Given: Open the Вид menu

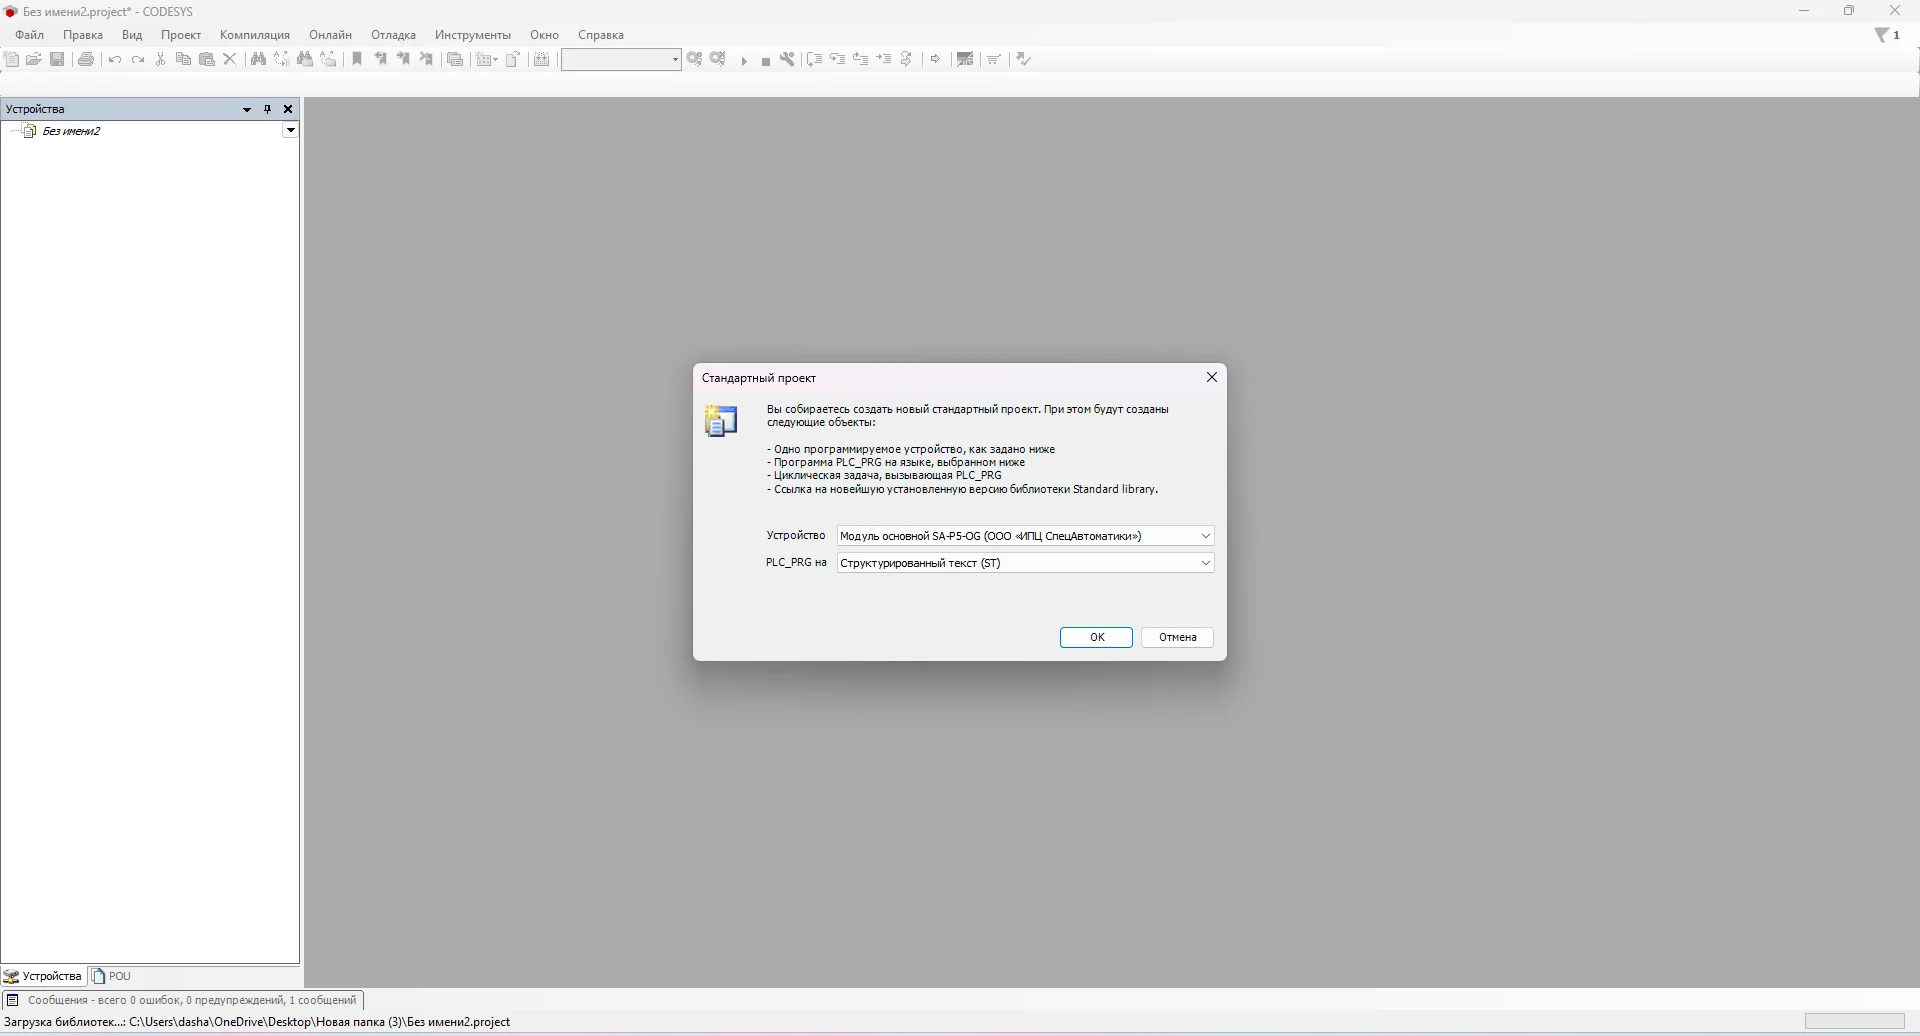Looking at the screenshot, I should tap(132, 35).
